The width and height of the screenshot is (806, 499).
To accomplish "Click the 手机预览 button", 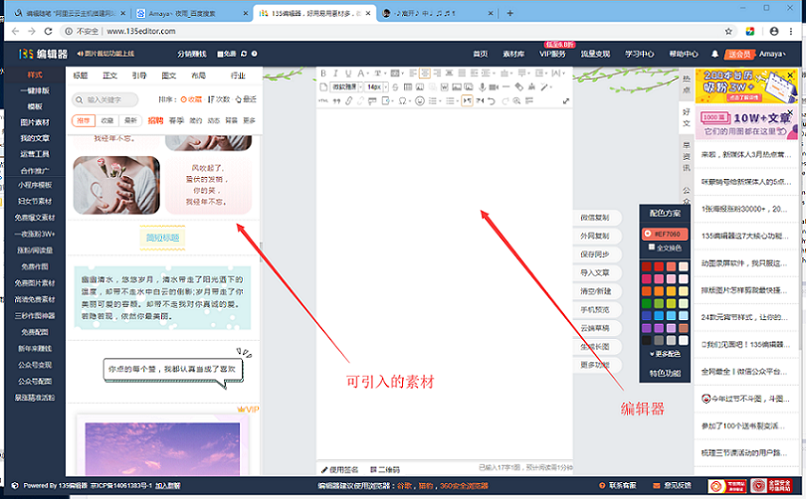I will pyautogui.click(x=595, y=310).
